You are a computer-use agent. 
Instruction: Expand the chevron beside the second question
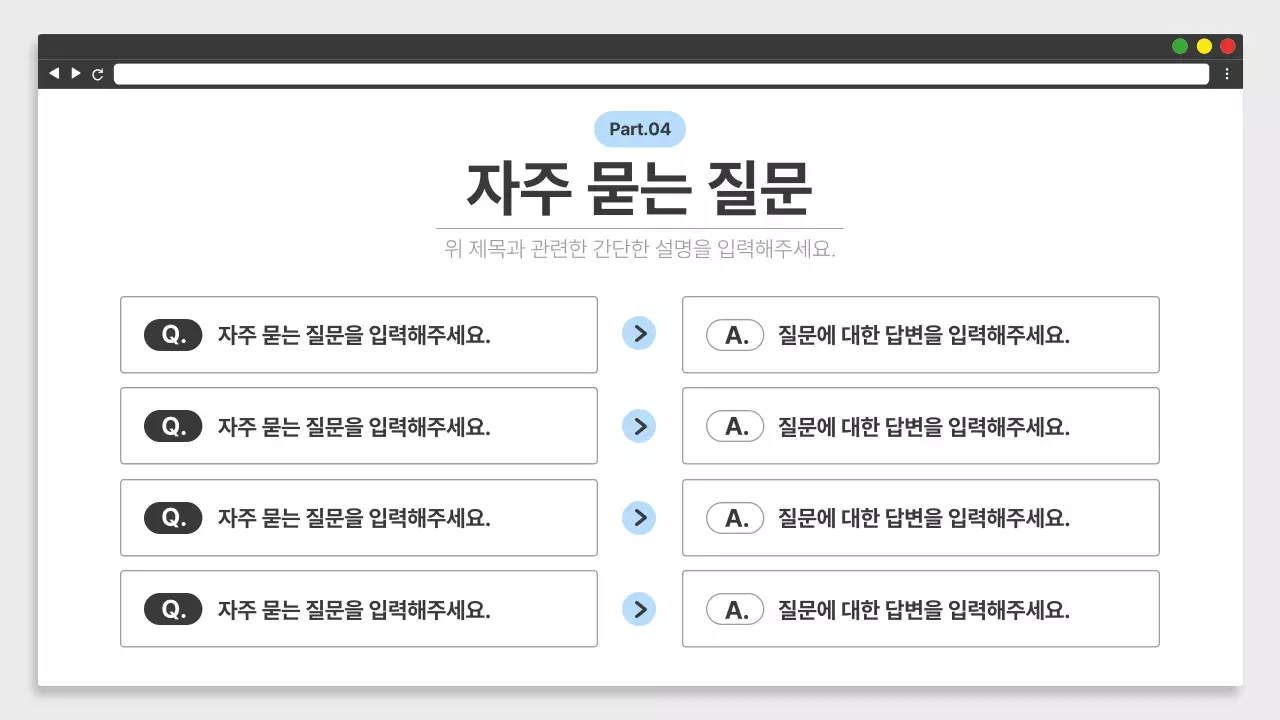(x=639, y=426)
